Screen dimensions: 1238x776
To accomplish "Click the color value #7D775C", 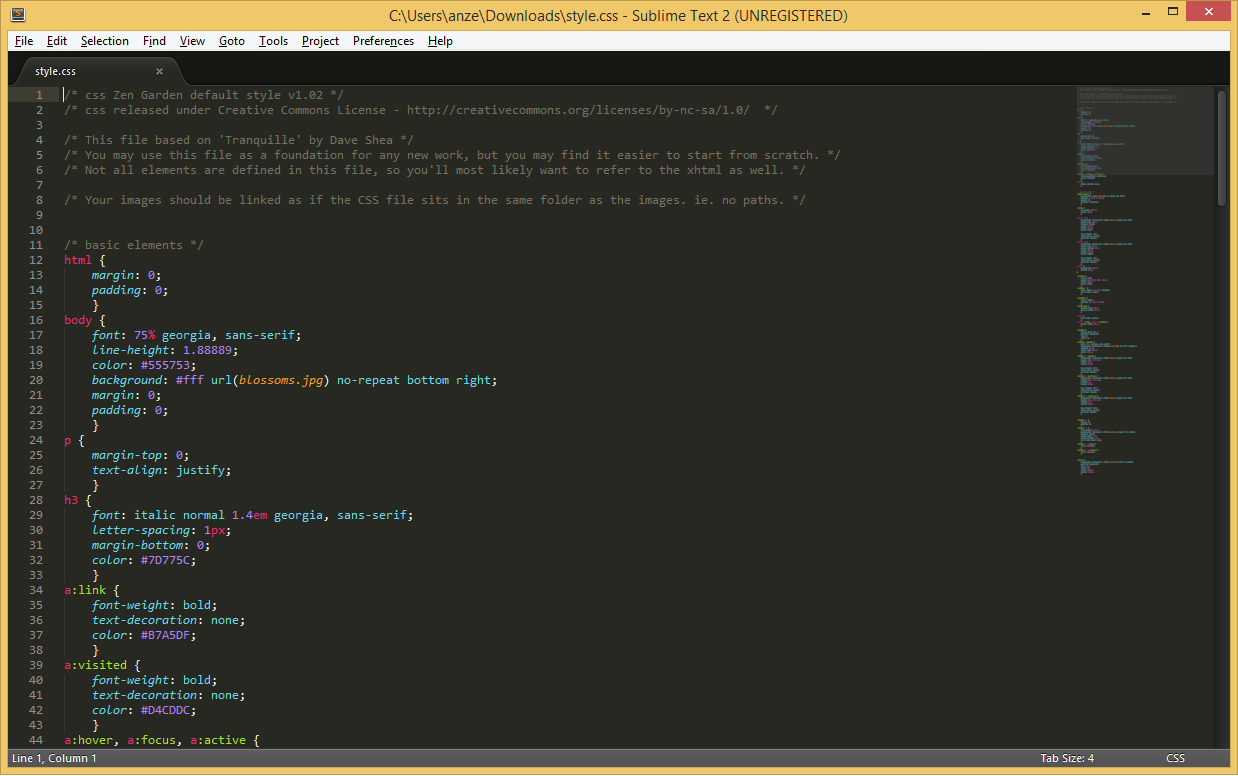I will click(164, 560).
